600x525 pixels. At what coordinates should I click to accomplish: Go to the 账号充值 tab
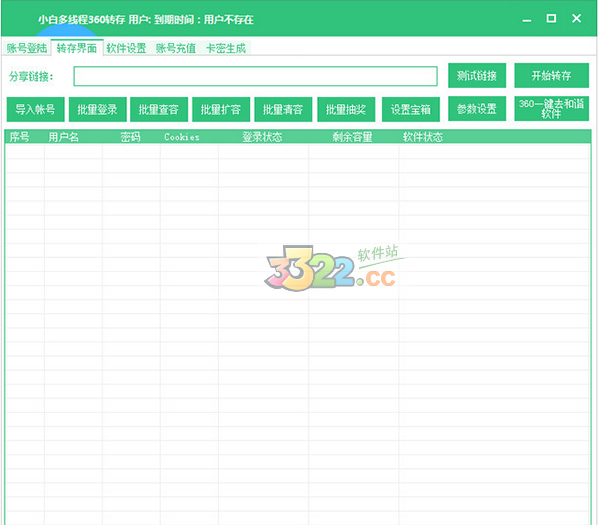(x=176, y=48)
